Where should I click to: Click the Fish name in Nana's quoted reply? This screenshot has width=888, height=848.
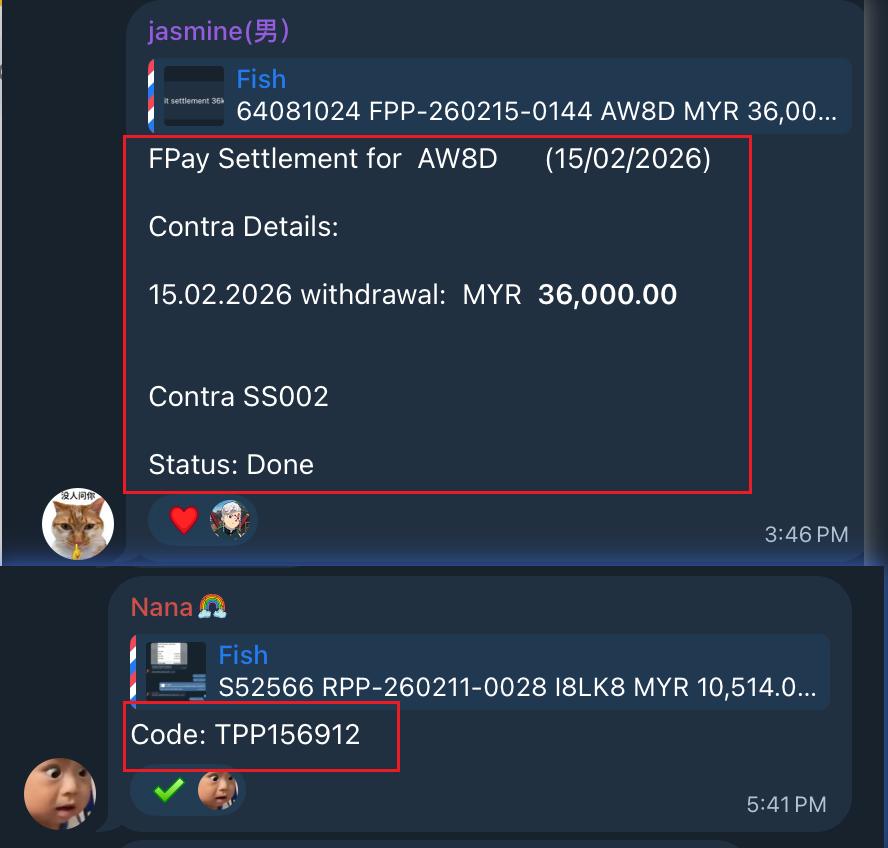[x=243, y=655]
